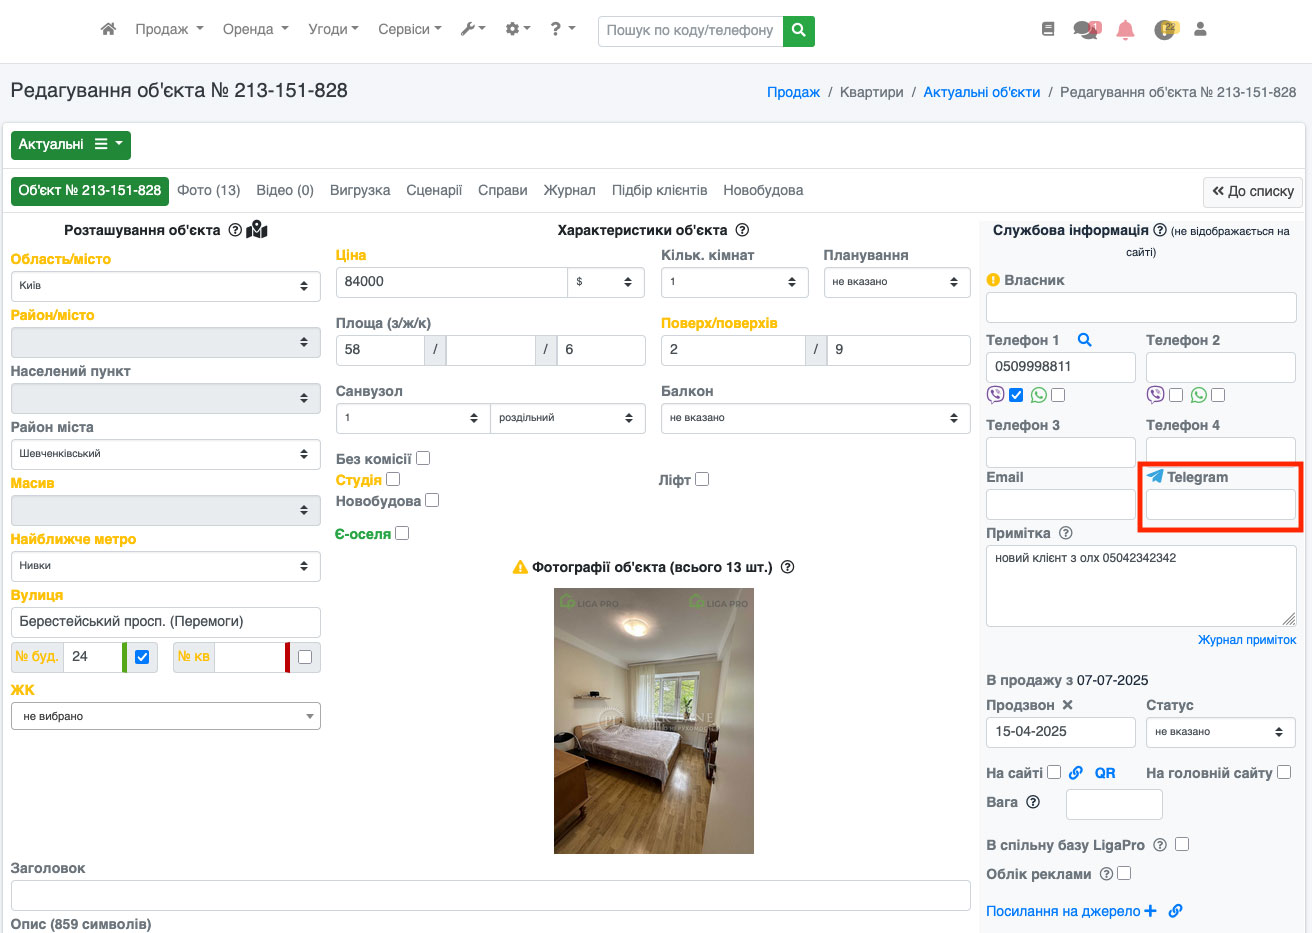The image size is (1312, 933).
Task: Click the user profile icon
Action: [x=1200, y=30]
